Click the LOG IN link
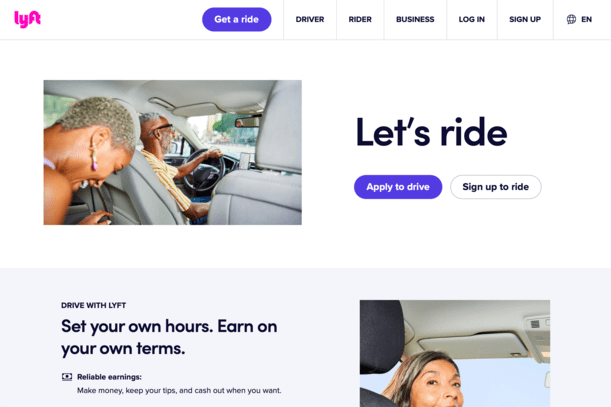The height and width of the screenshot is (407, 611). [471, 19]
